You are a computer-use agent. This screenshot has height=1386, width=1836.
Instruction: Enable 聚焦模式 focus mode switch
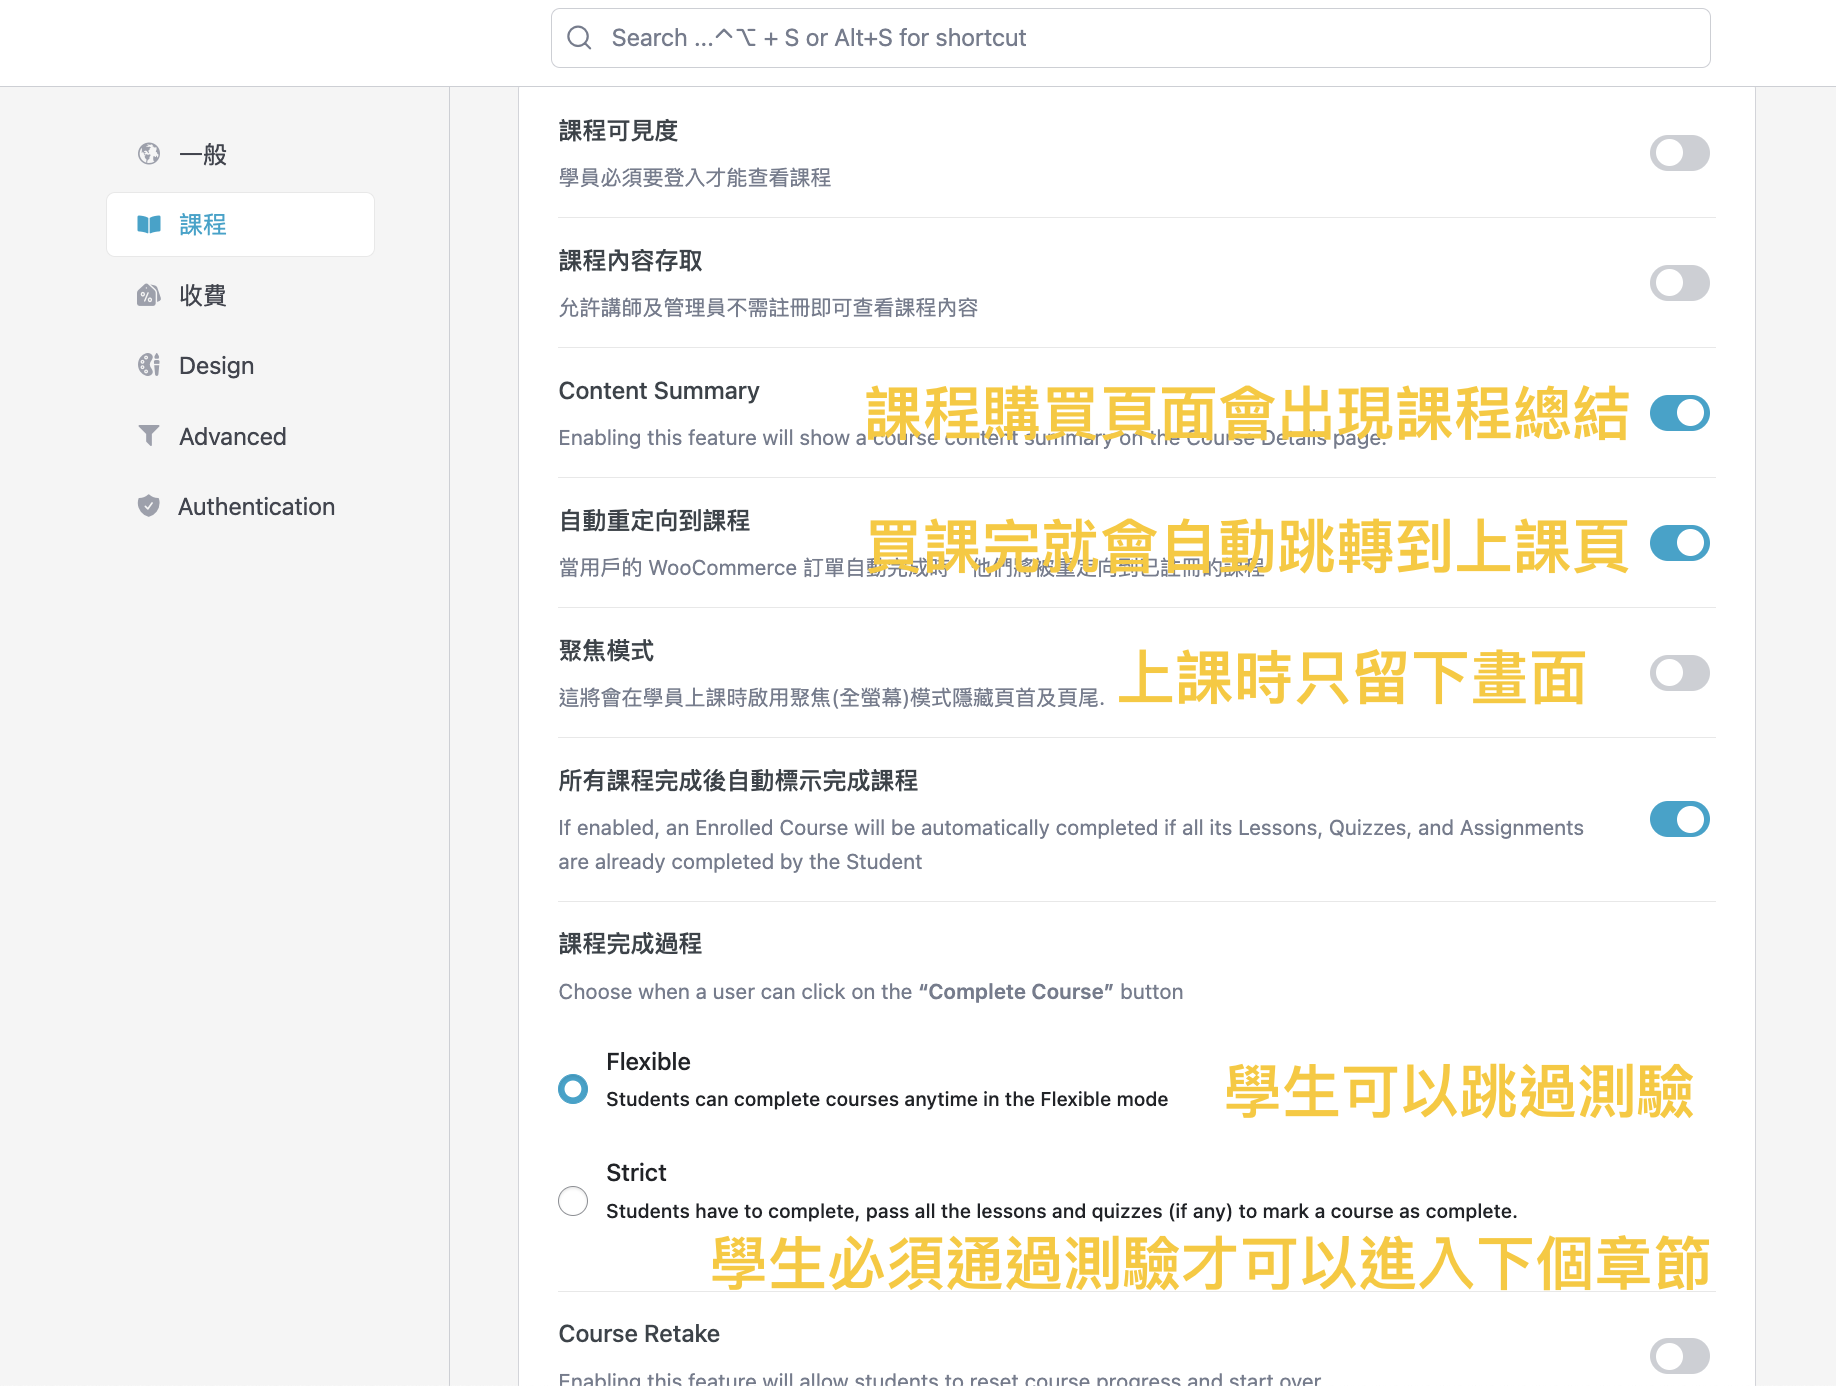point(1679,673)
